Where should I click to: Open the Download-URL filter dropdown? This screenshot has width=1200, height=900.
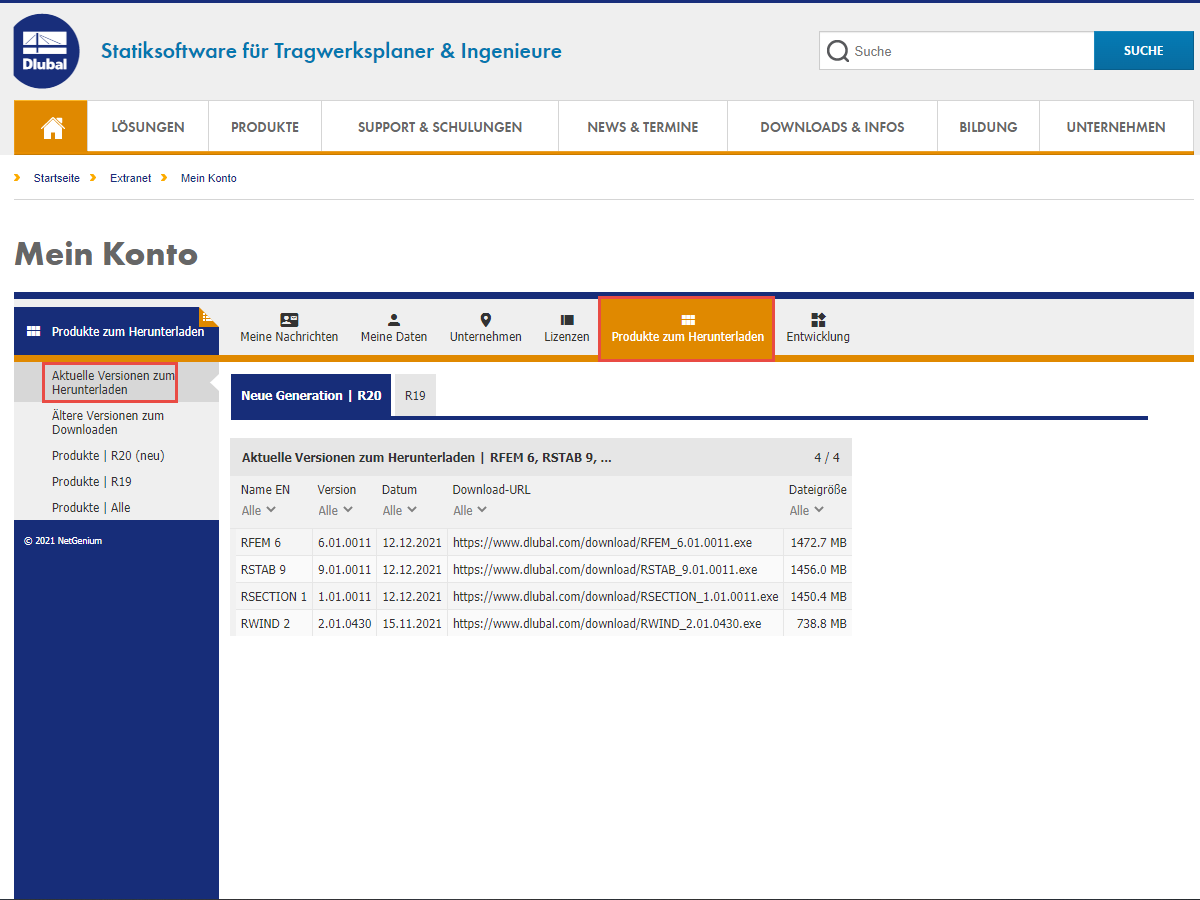click(x=469, y=510)
